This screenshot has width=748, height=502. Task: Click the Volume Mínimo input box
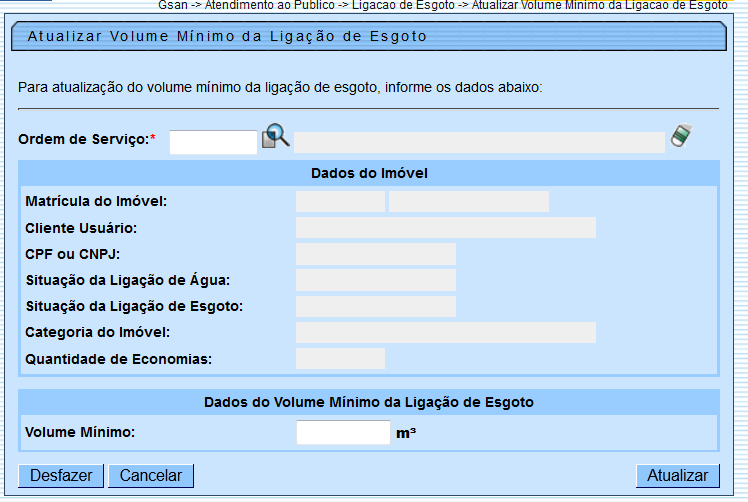click(x=343, y=432)
